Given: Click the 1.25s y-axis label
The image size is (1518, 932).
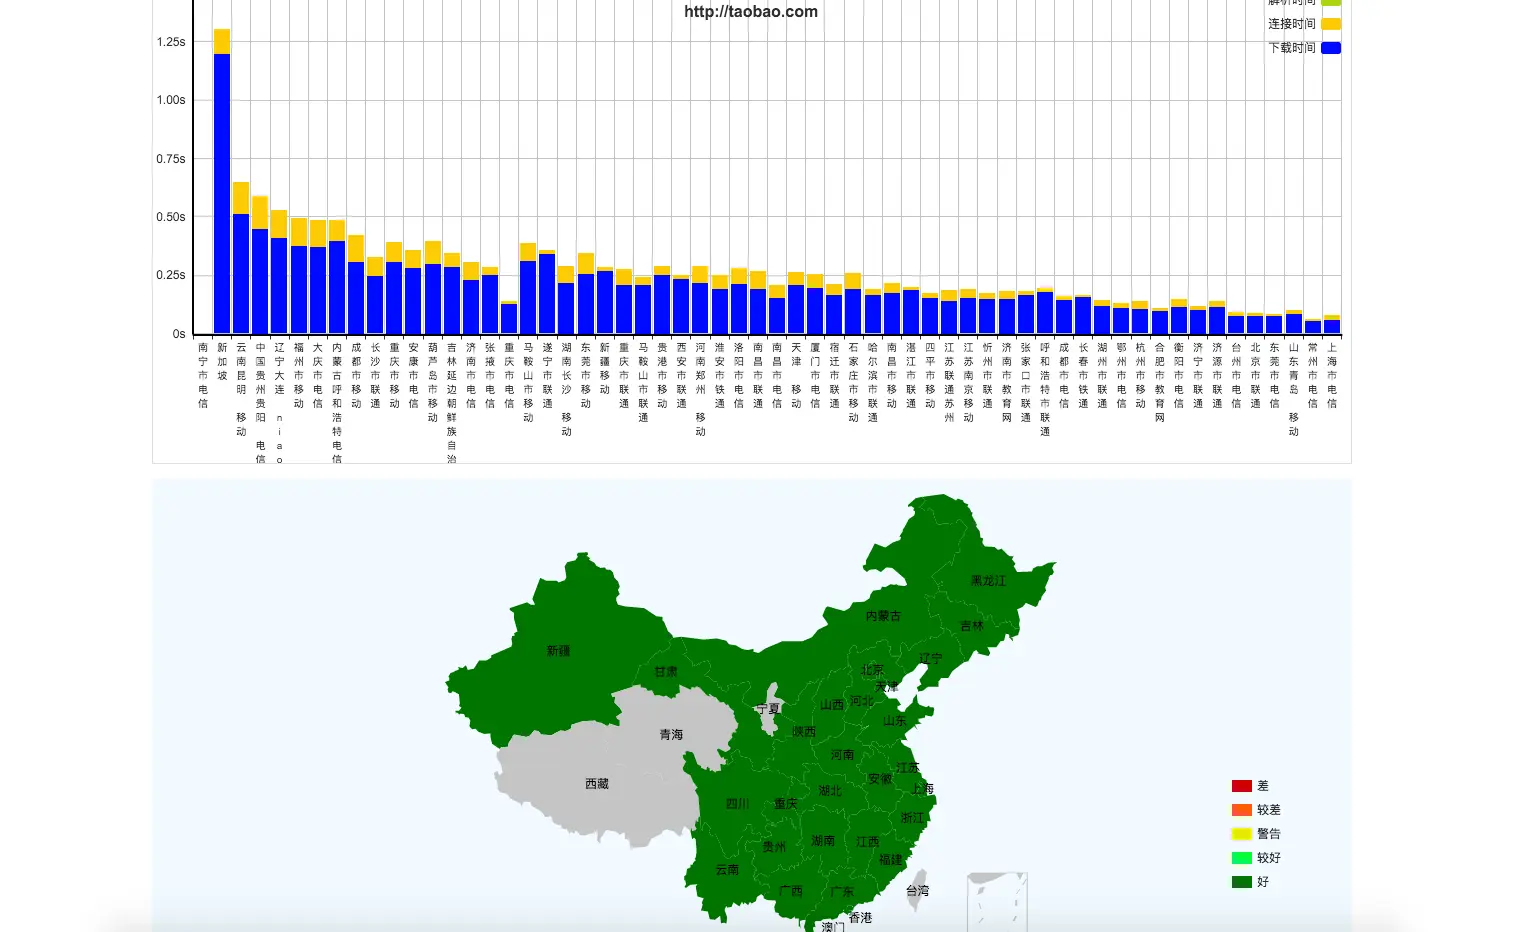Looking at the screenshot, I should pyautogui.click(x=171, y=42).
